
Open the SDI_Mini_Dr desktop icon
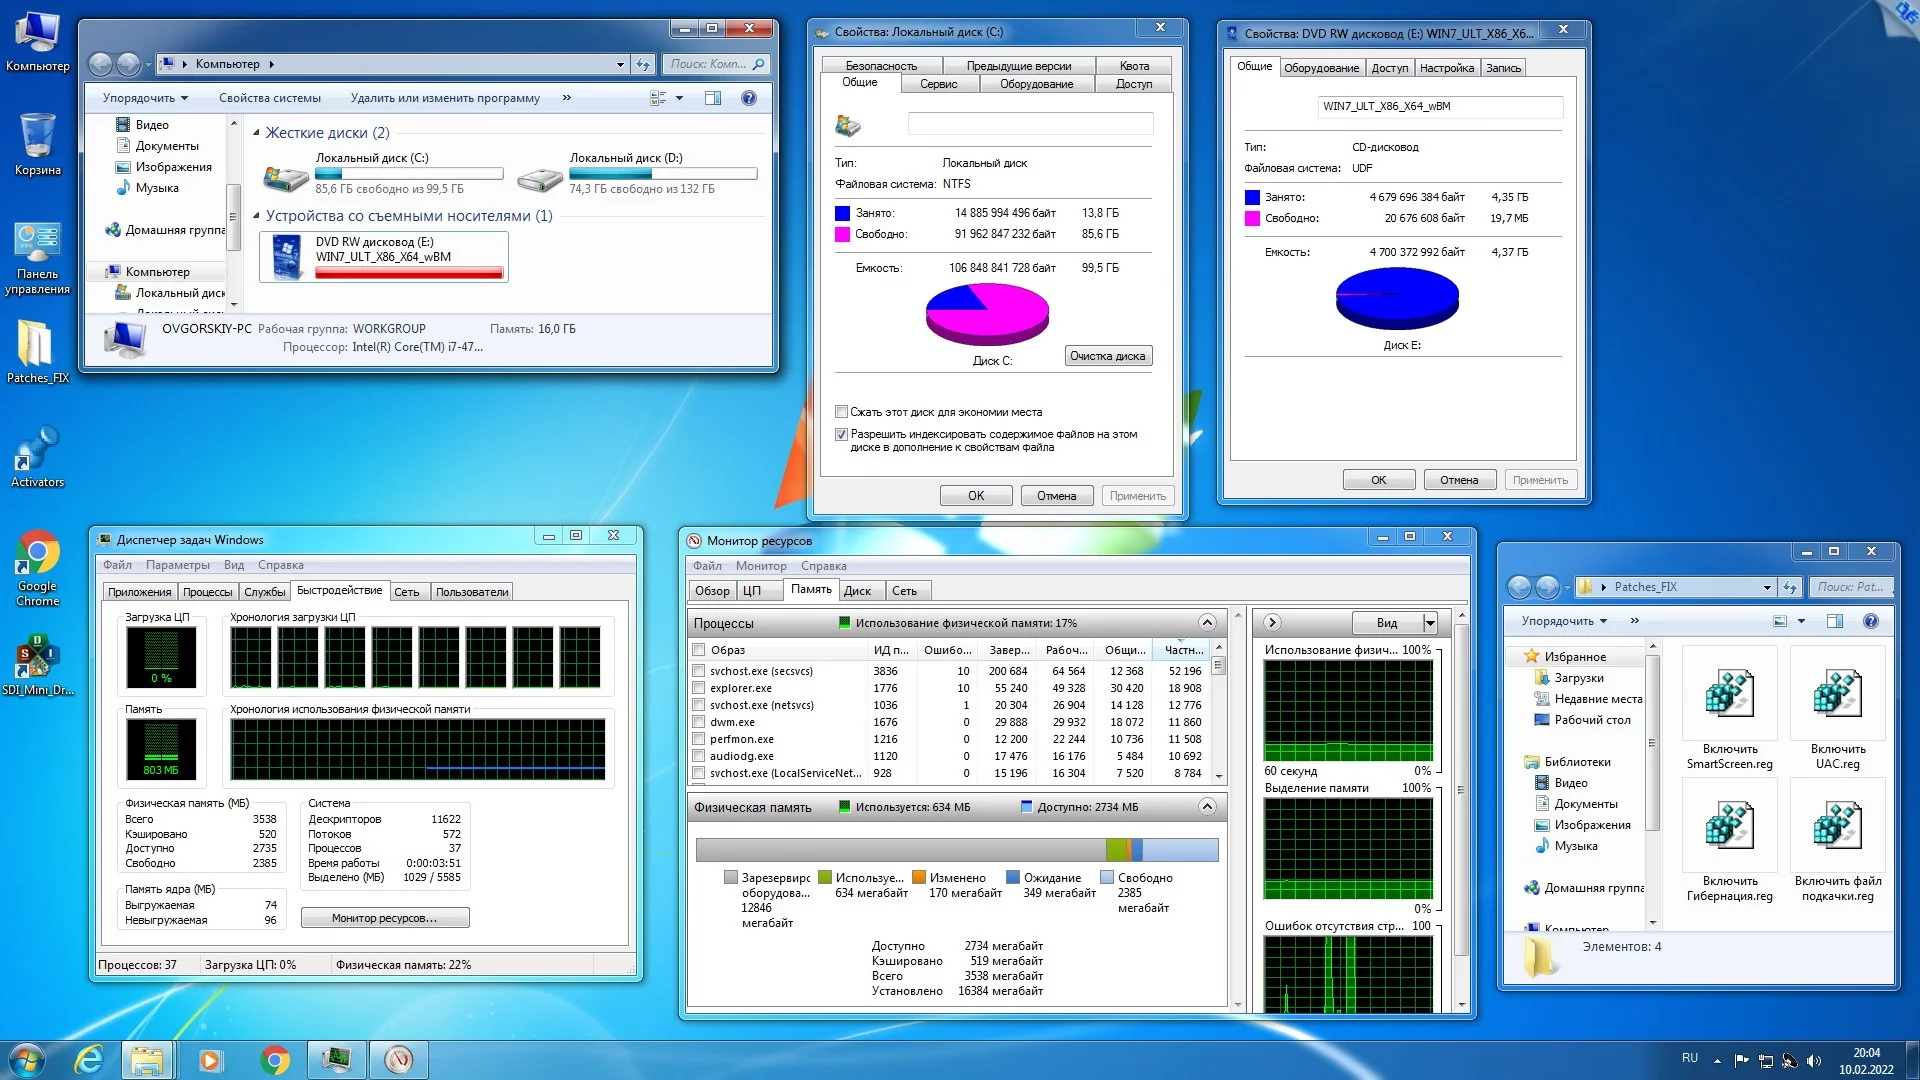click(37, 658)
